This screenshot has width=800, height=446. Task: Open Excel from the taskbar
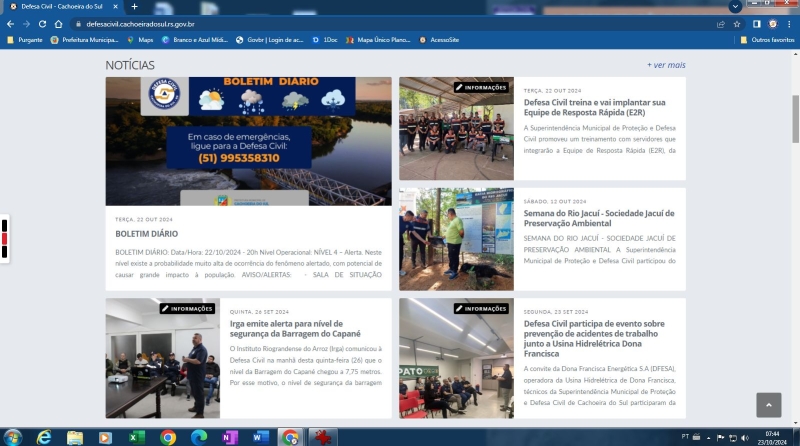pos(137,437)
